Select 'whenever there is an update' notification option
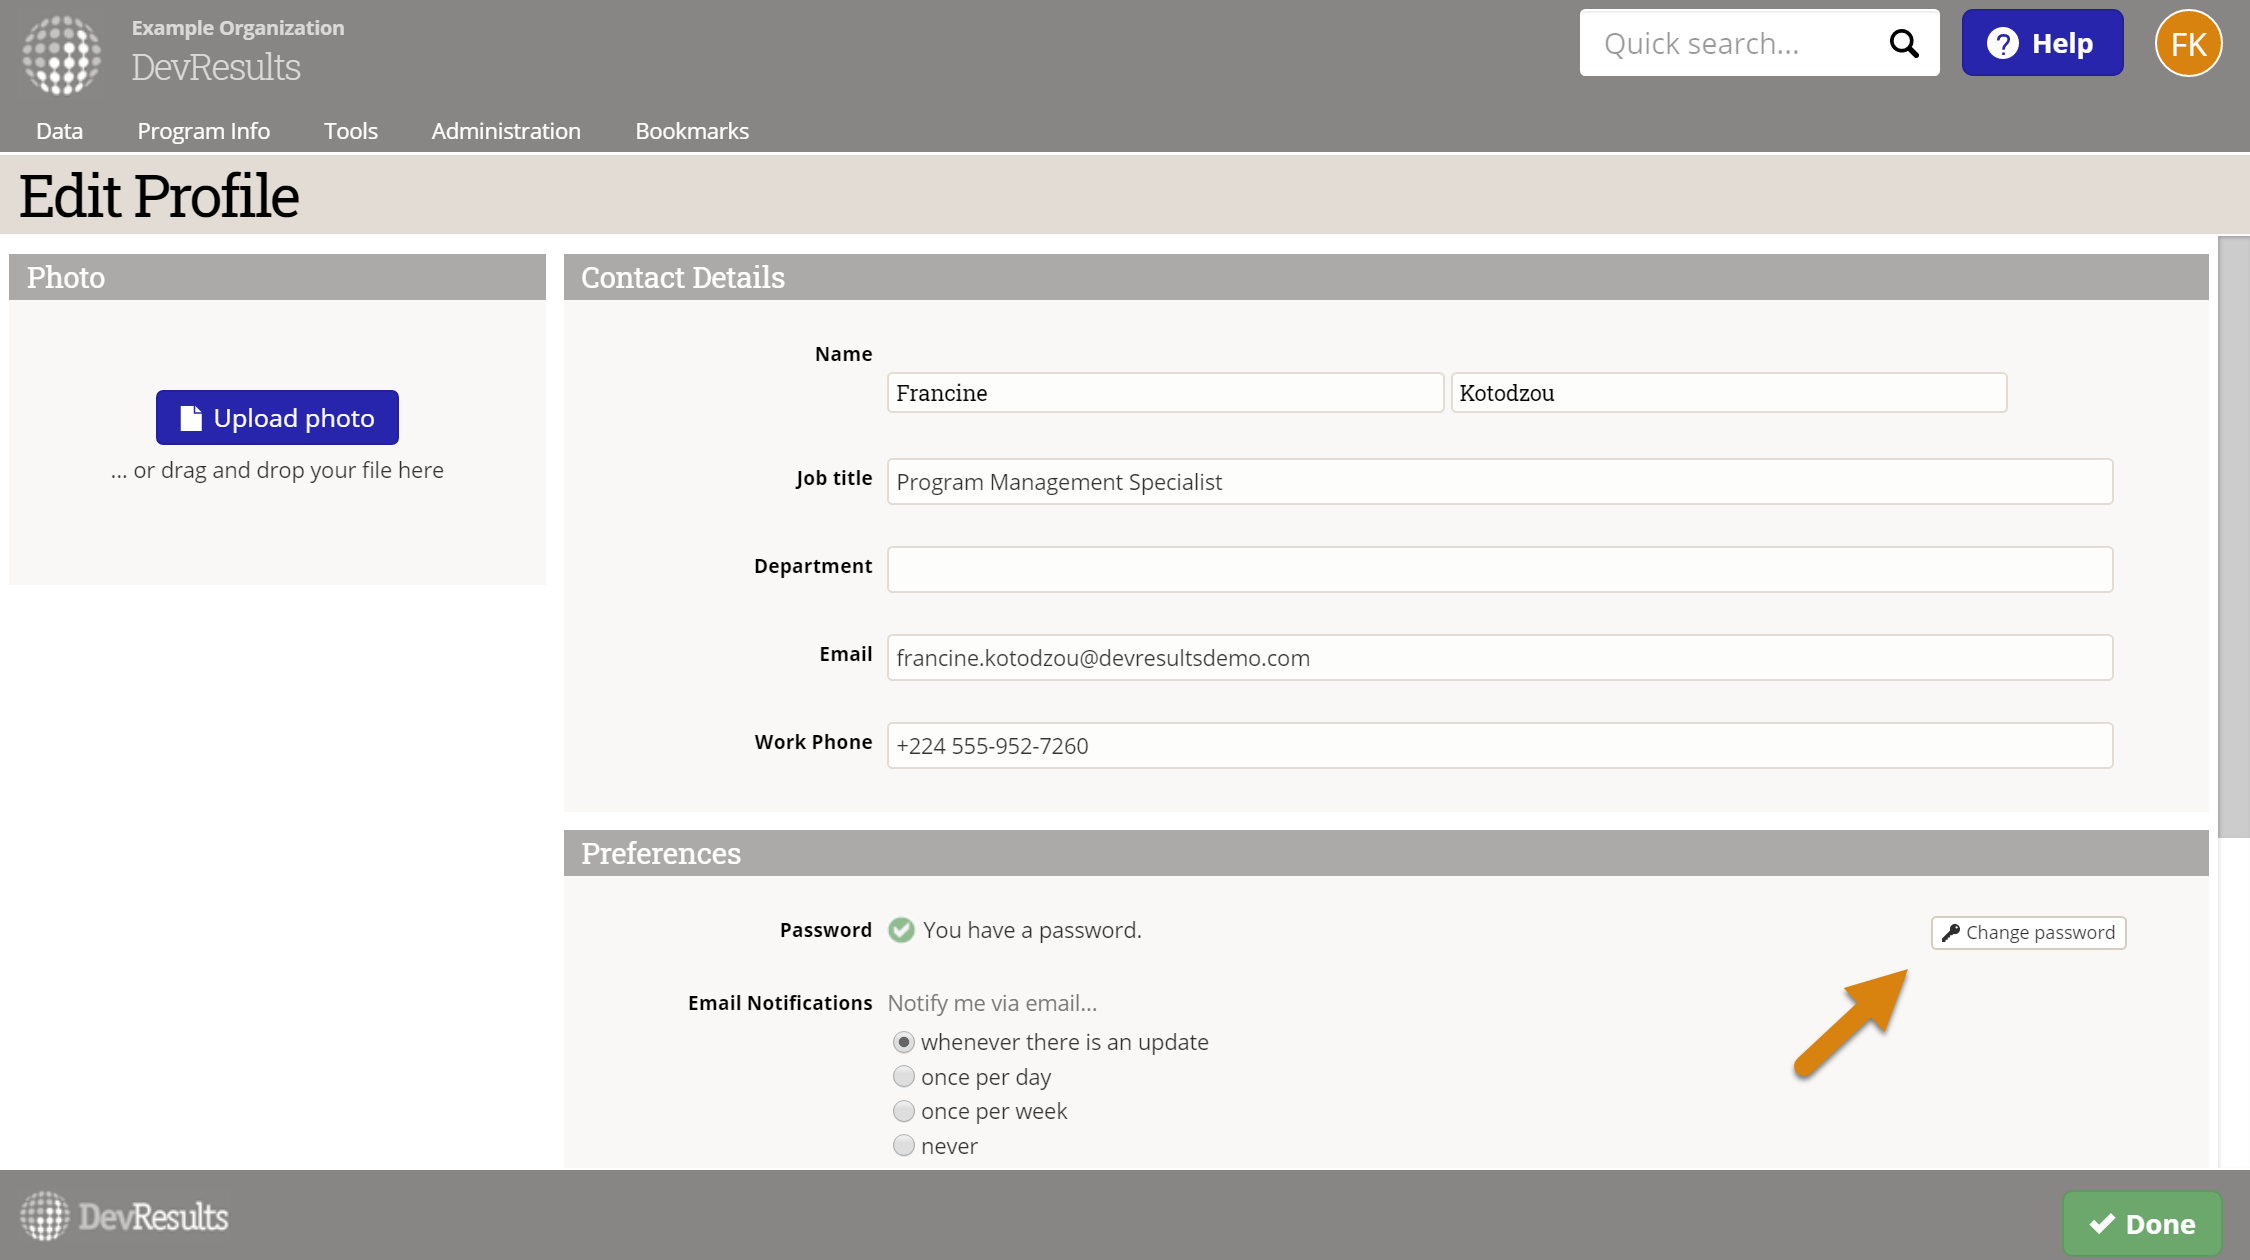Screen dimensions: 2250x1260 (903, 1042)
